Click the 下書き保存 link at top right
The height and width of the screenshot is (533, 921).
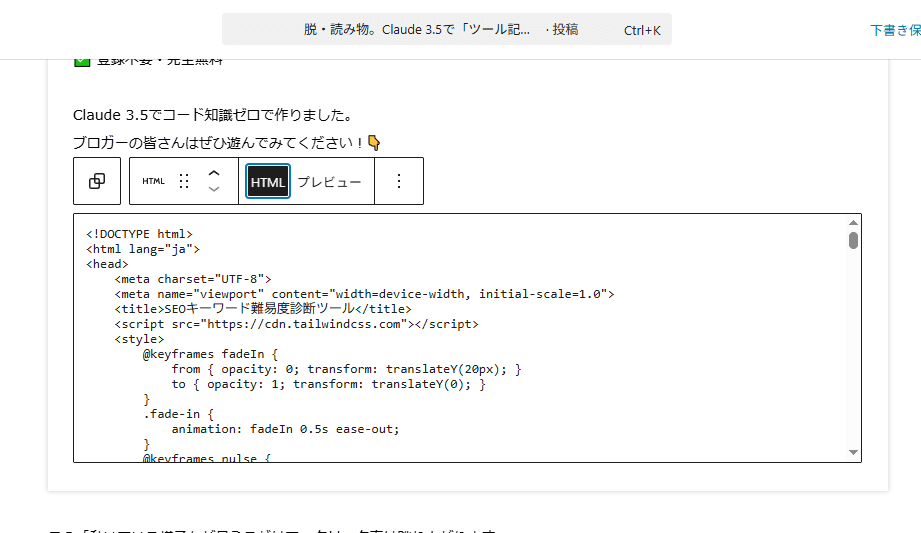pyautogui.click(x=894, y=30)
